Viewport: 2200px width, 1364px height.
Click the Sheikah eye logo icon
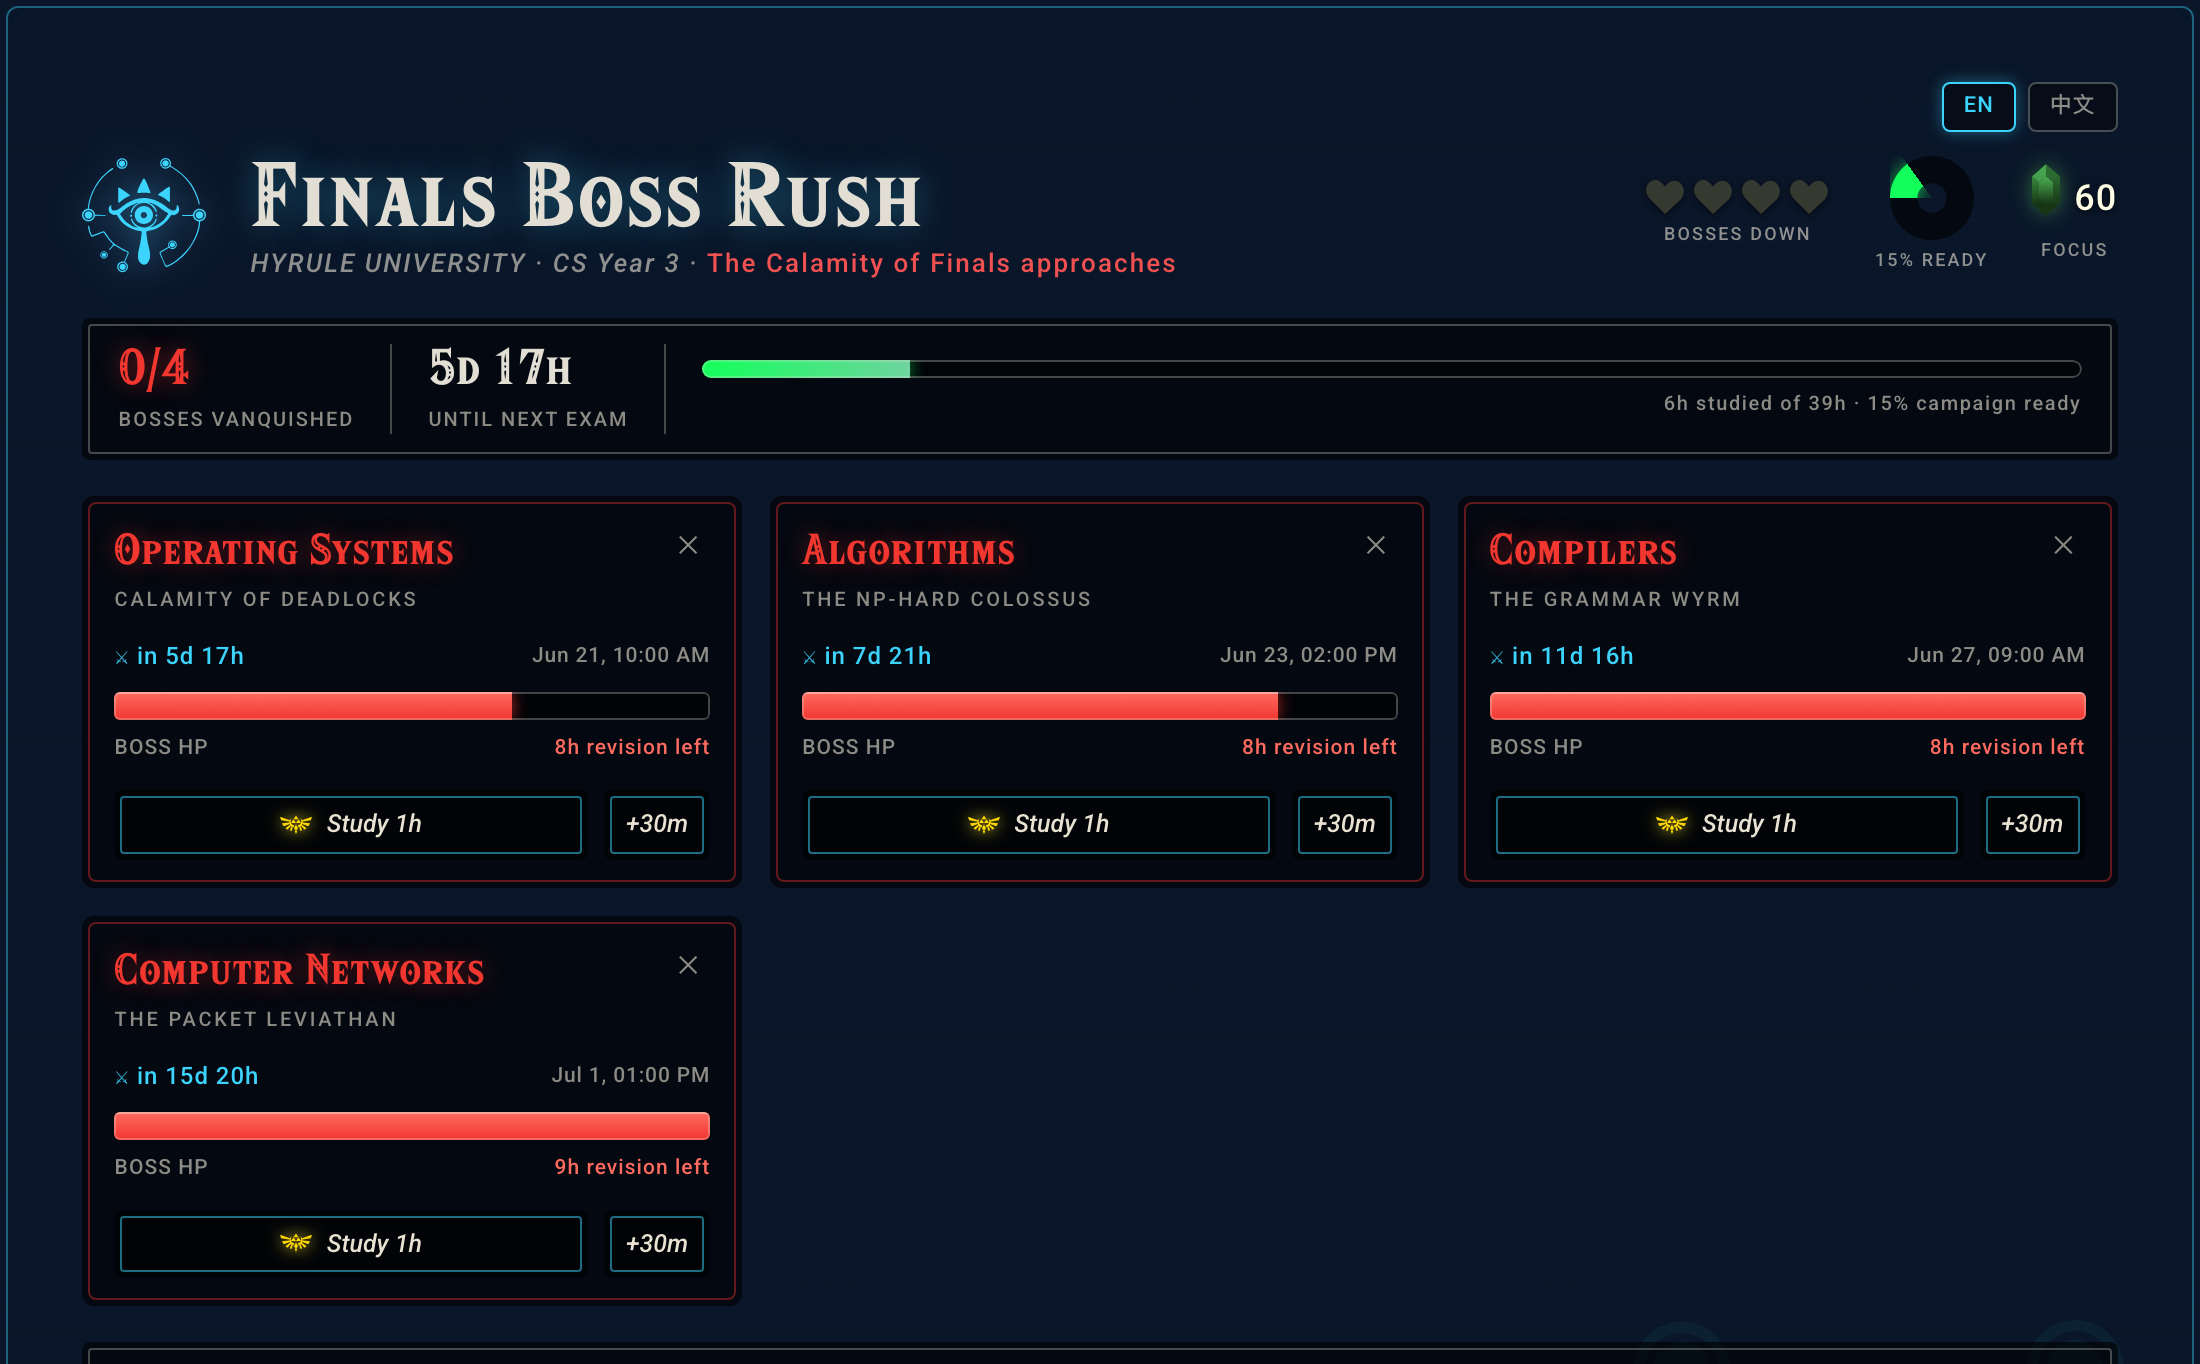(x=144, y=214)
